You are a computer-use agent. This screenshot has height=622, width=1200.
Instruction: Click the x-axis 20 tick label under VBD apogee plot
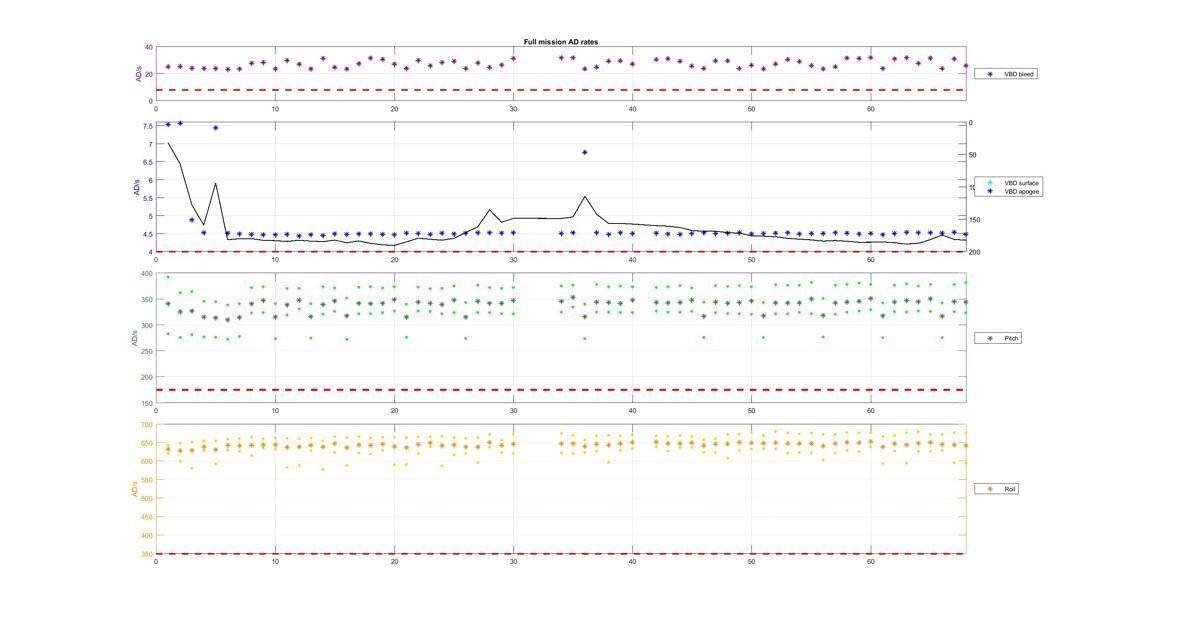click(394, 260)
